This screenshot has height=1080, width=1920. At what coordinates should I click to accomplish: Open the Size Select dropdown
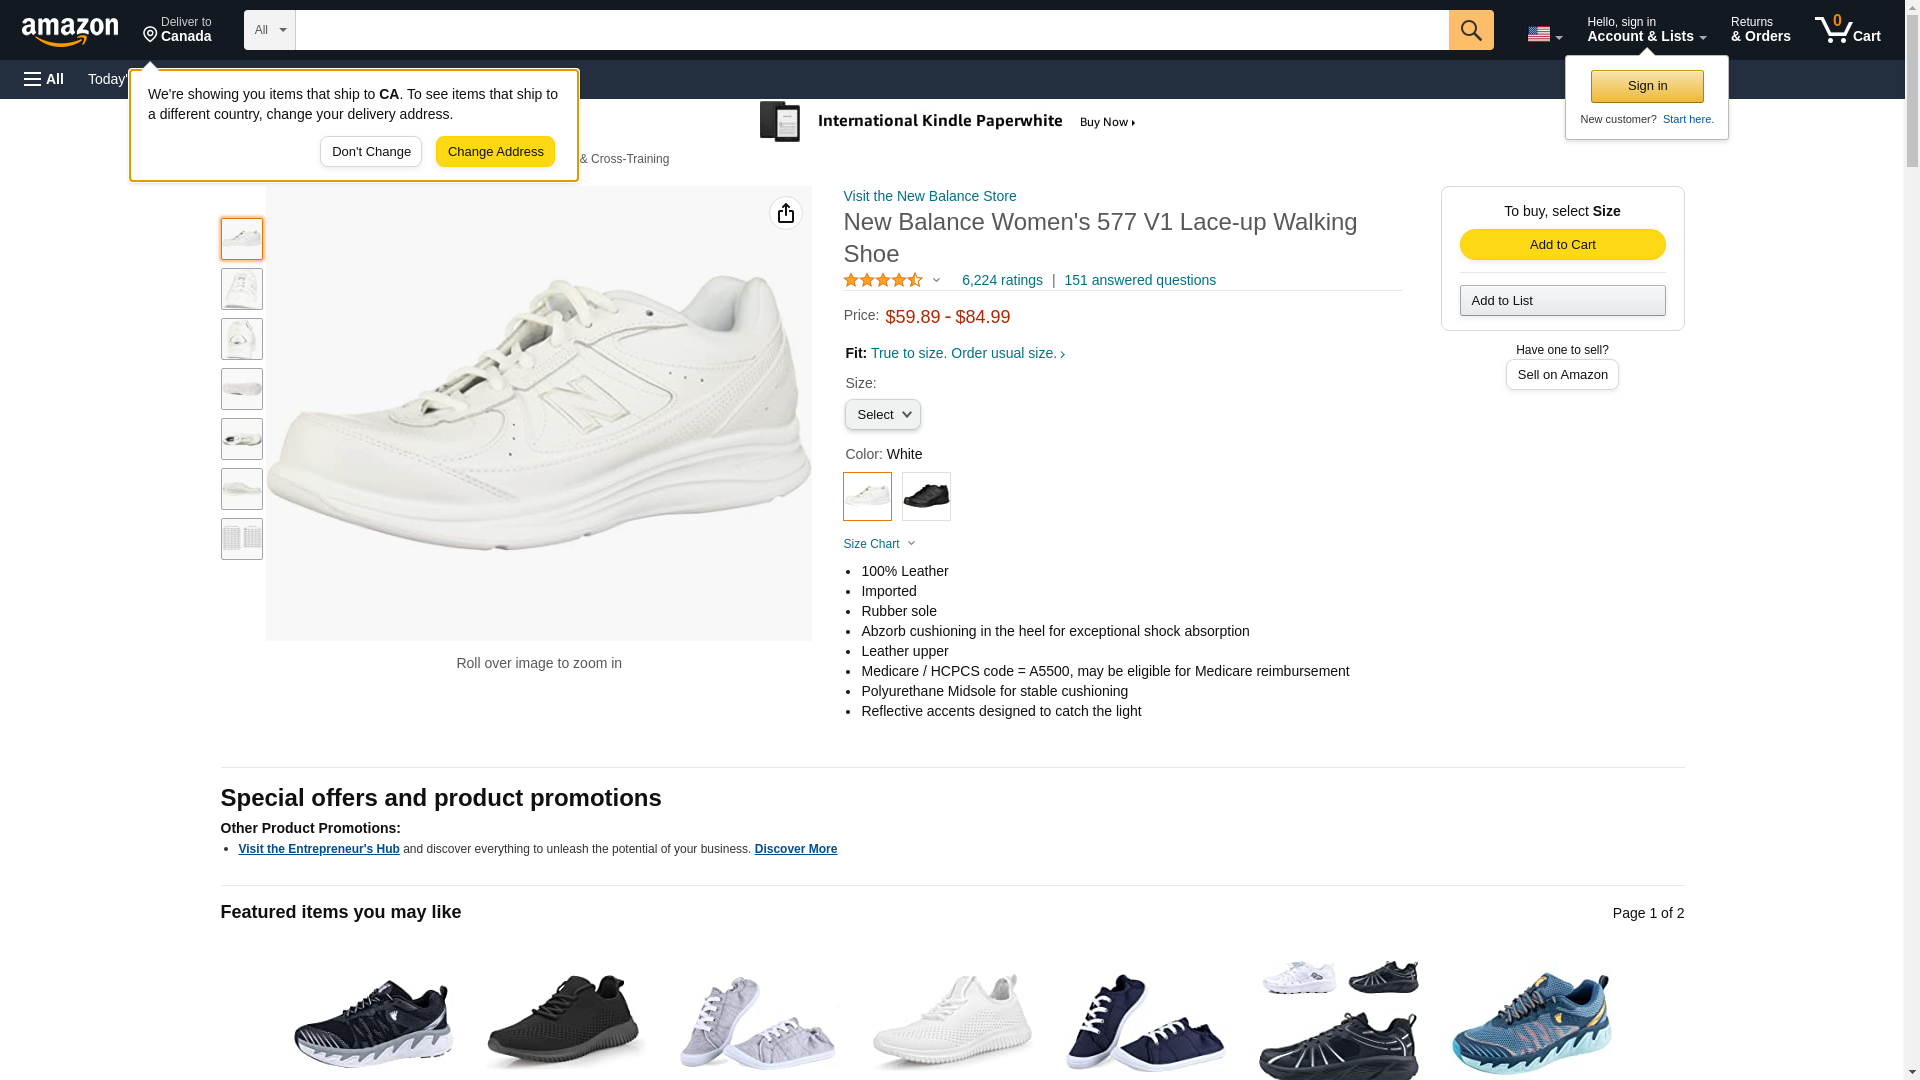pos(882,415)
